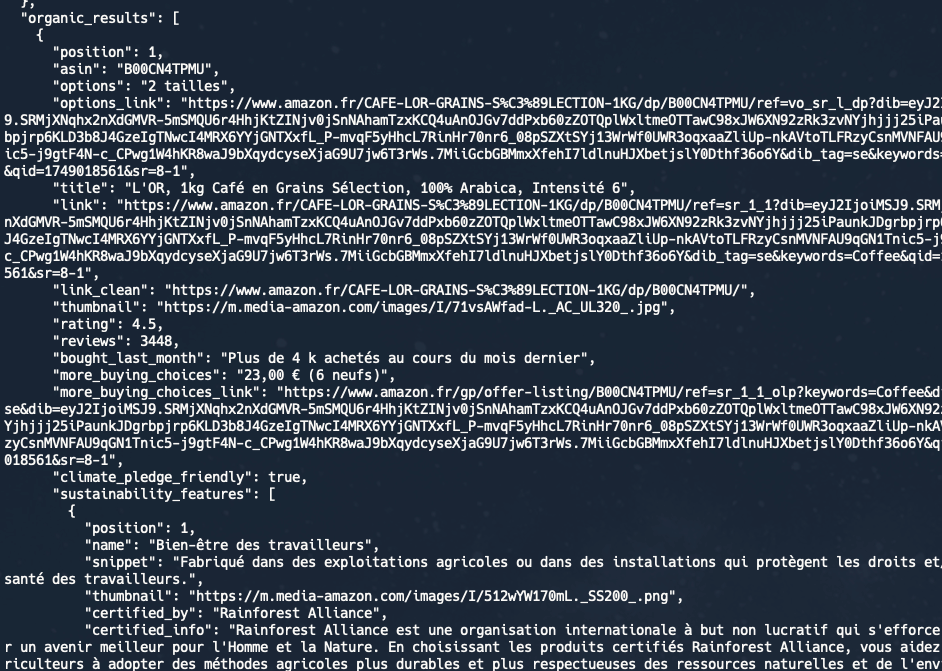Click the 71vsAWfad-L thumbnail image URL
The width and height of the screenshot is (942, 671).
(412, 308)
